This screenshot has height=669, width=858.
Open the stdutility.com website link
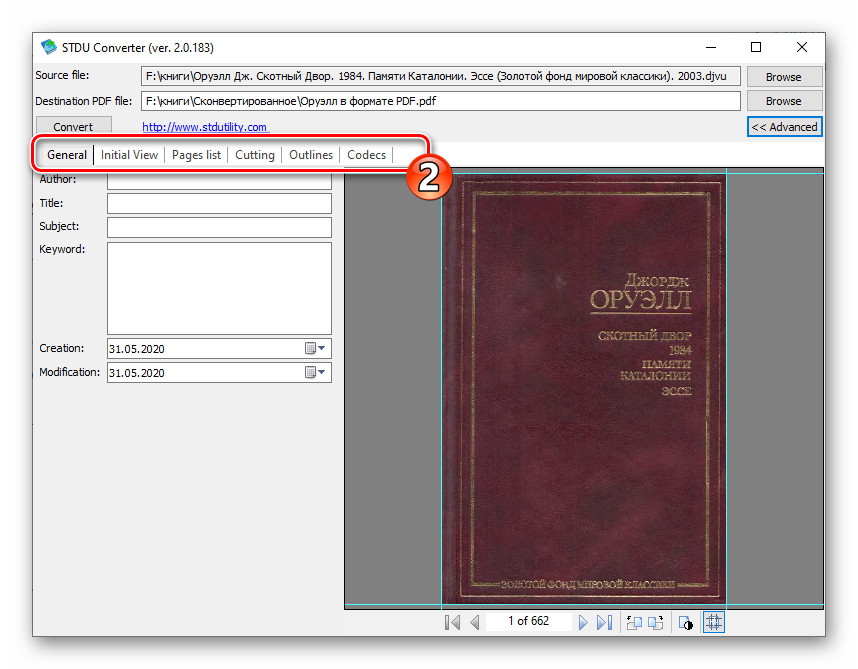pos(204,127)
